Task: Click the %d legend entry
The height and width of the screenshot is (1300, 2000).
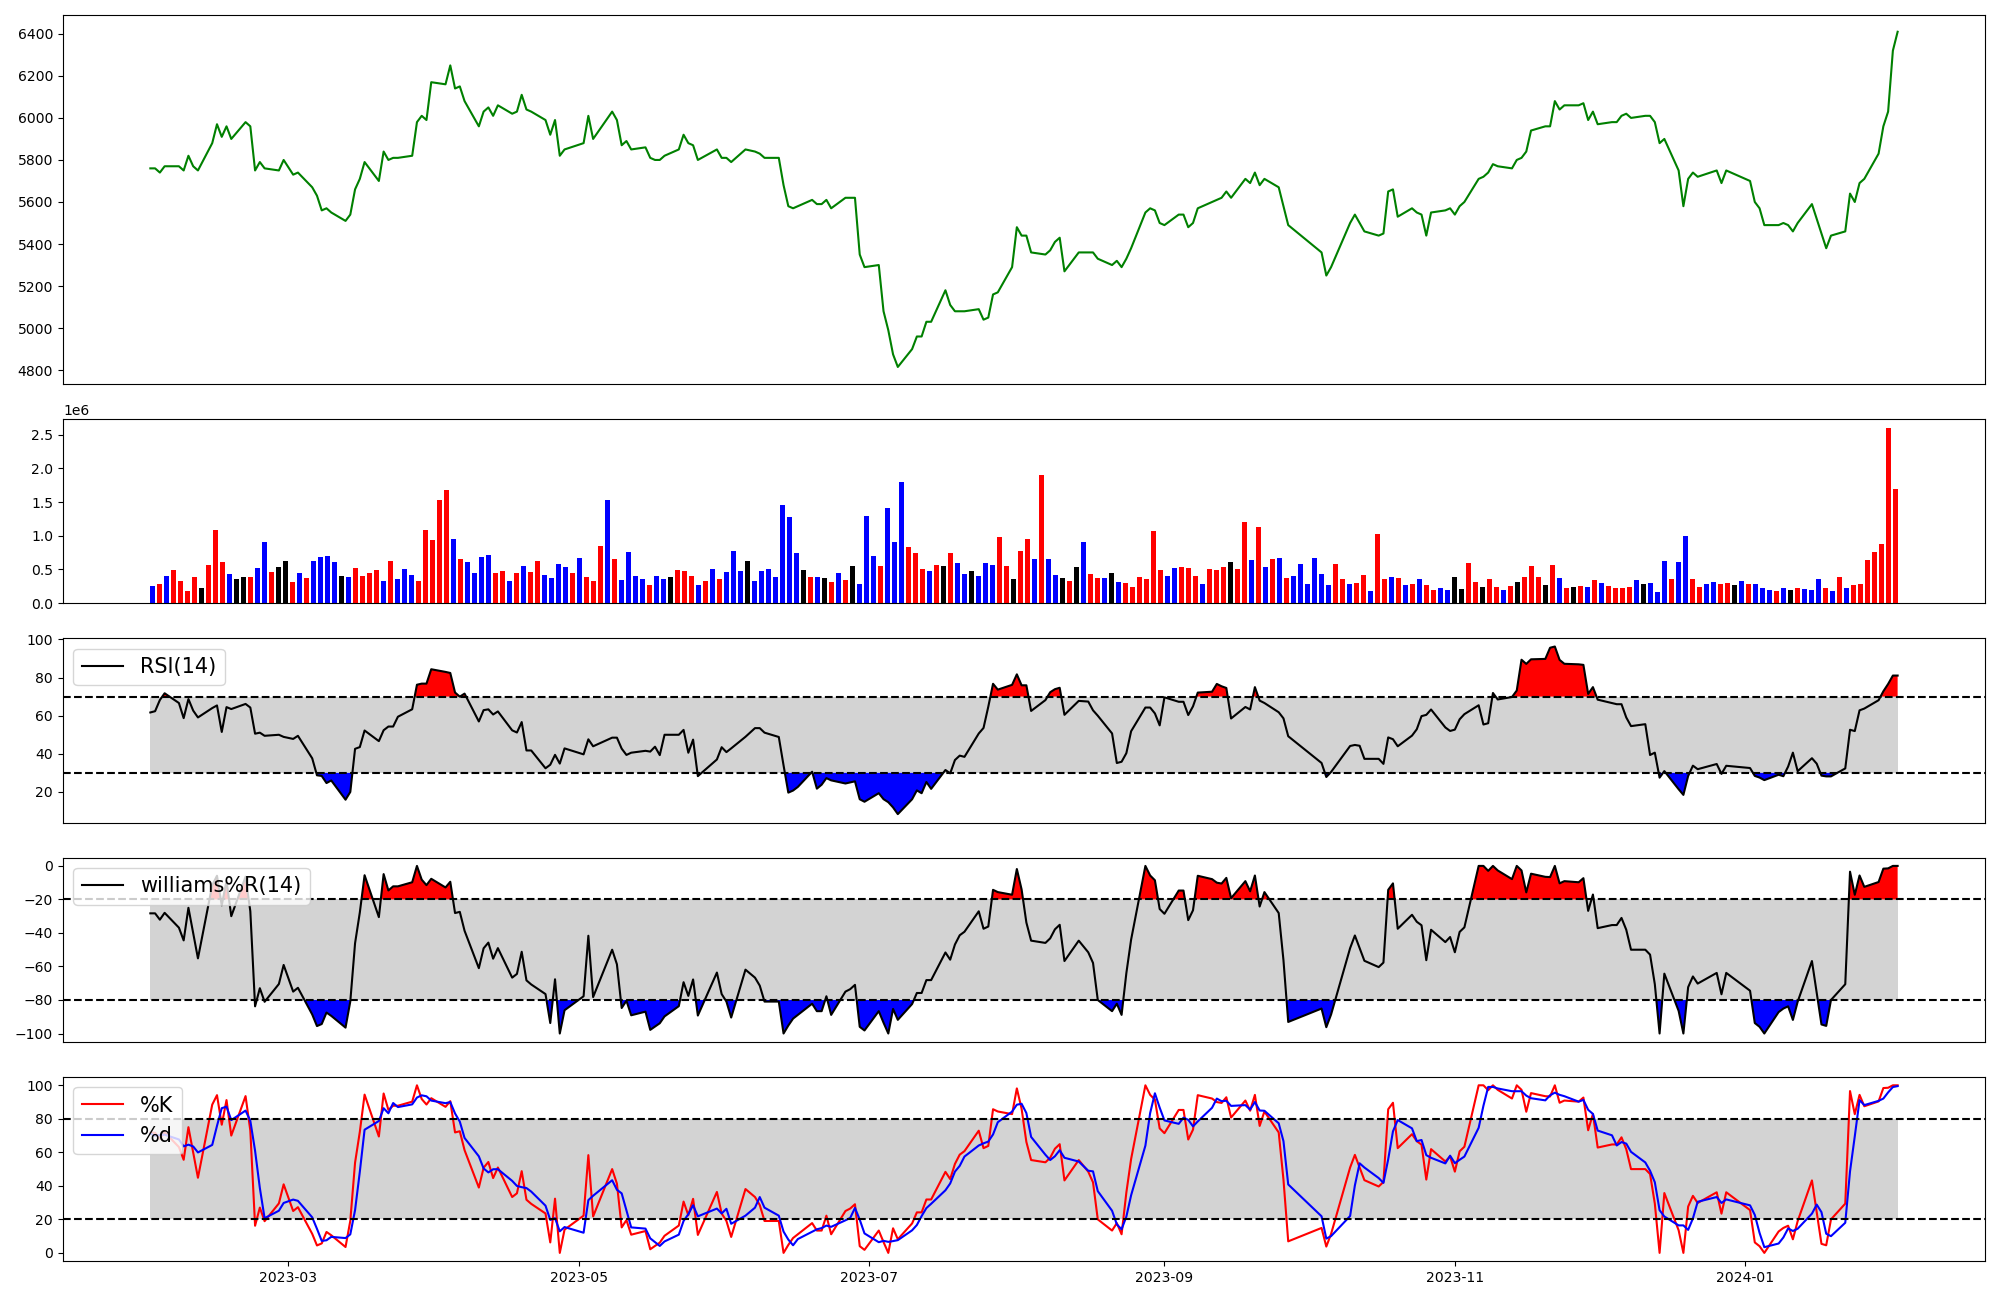Action: (x=156, y=1135)
